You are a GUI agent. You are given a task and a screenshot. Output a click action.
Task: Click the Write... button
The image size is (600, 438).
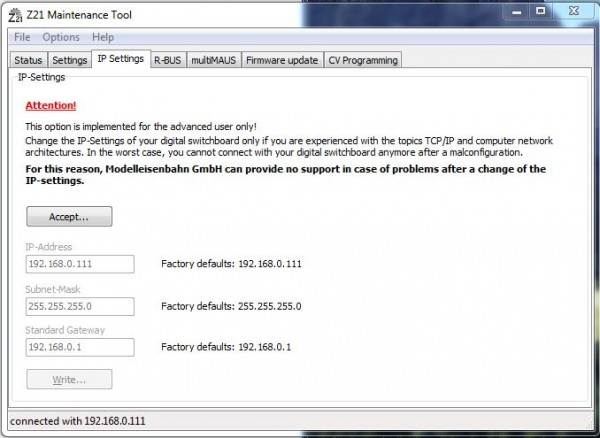tap(69, 379)
